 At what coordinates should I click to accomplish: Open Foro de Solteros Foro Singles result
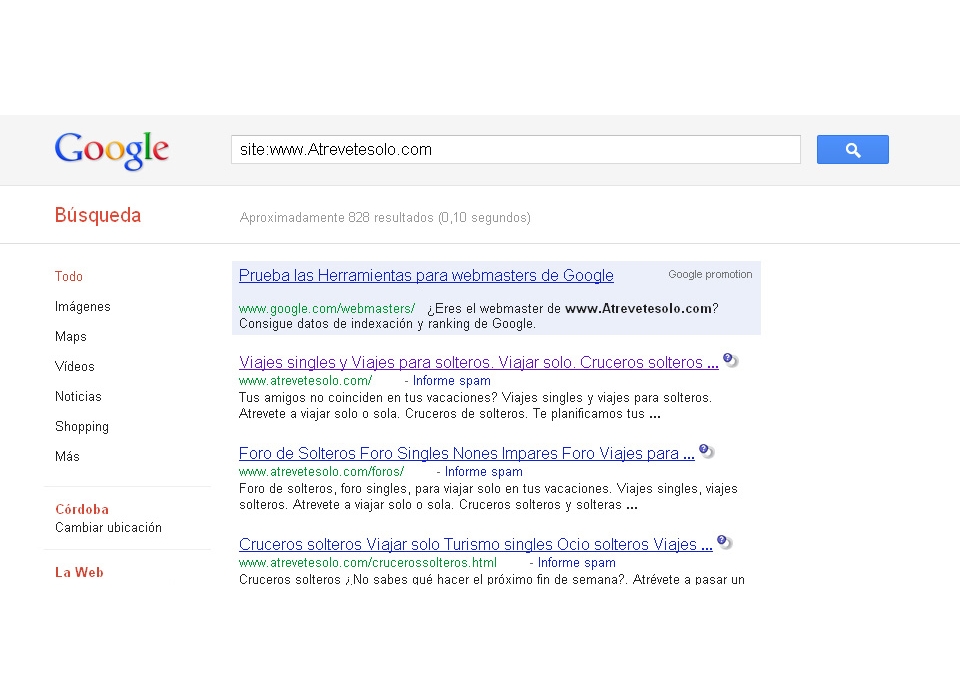coord(467,453)
